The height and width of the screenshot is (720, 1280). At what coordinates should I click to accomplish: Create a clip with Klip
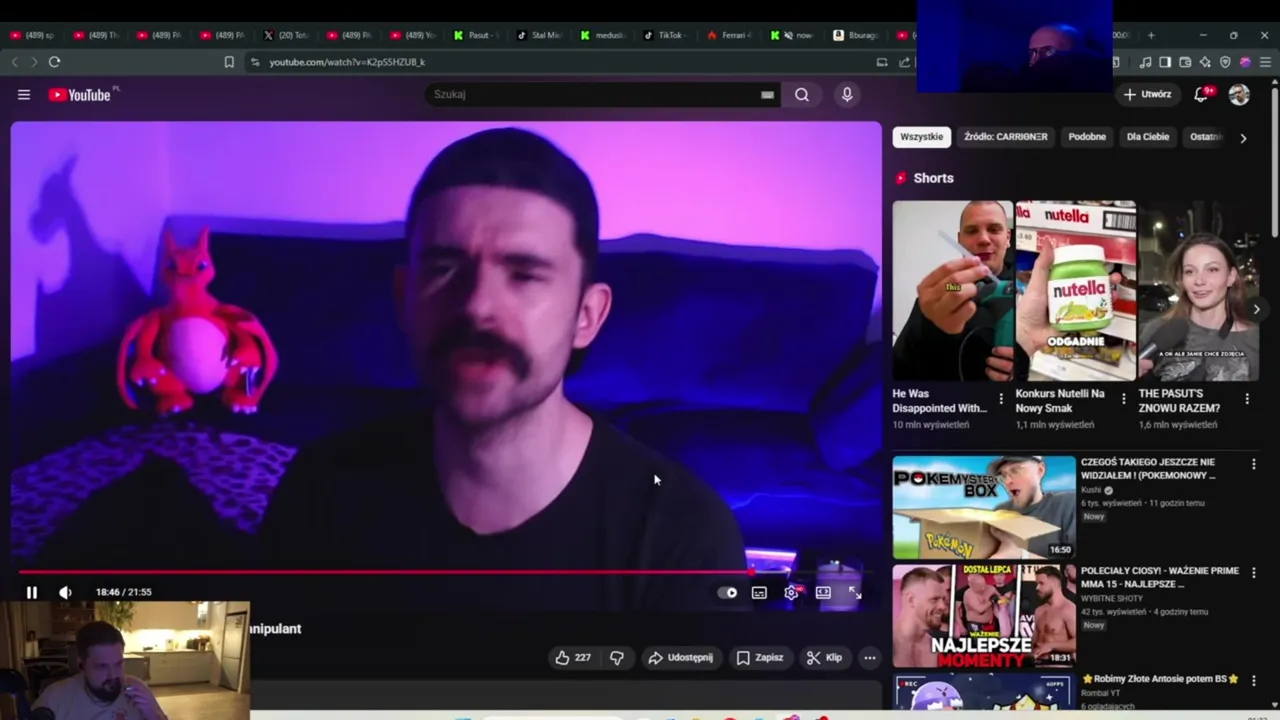pos(825,657)
